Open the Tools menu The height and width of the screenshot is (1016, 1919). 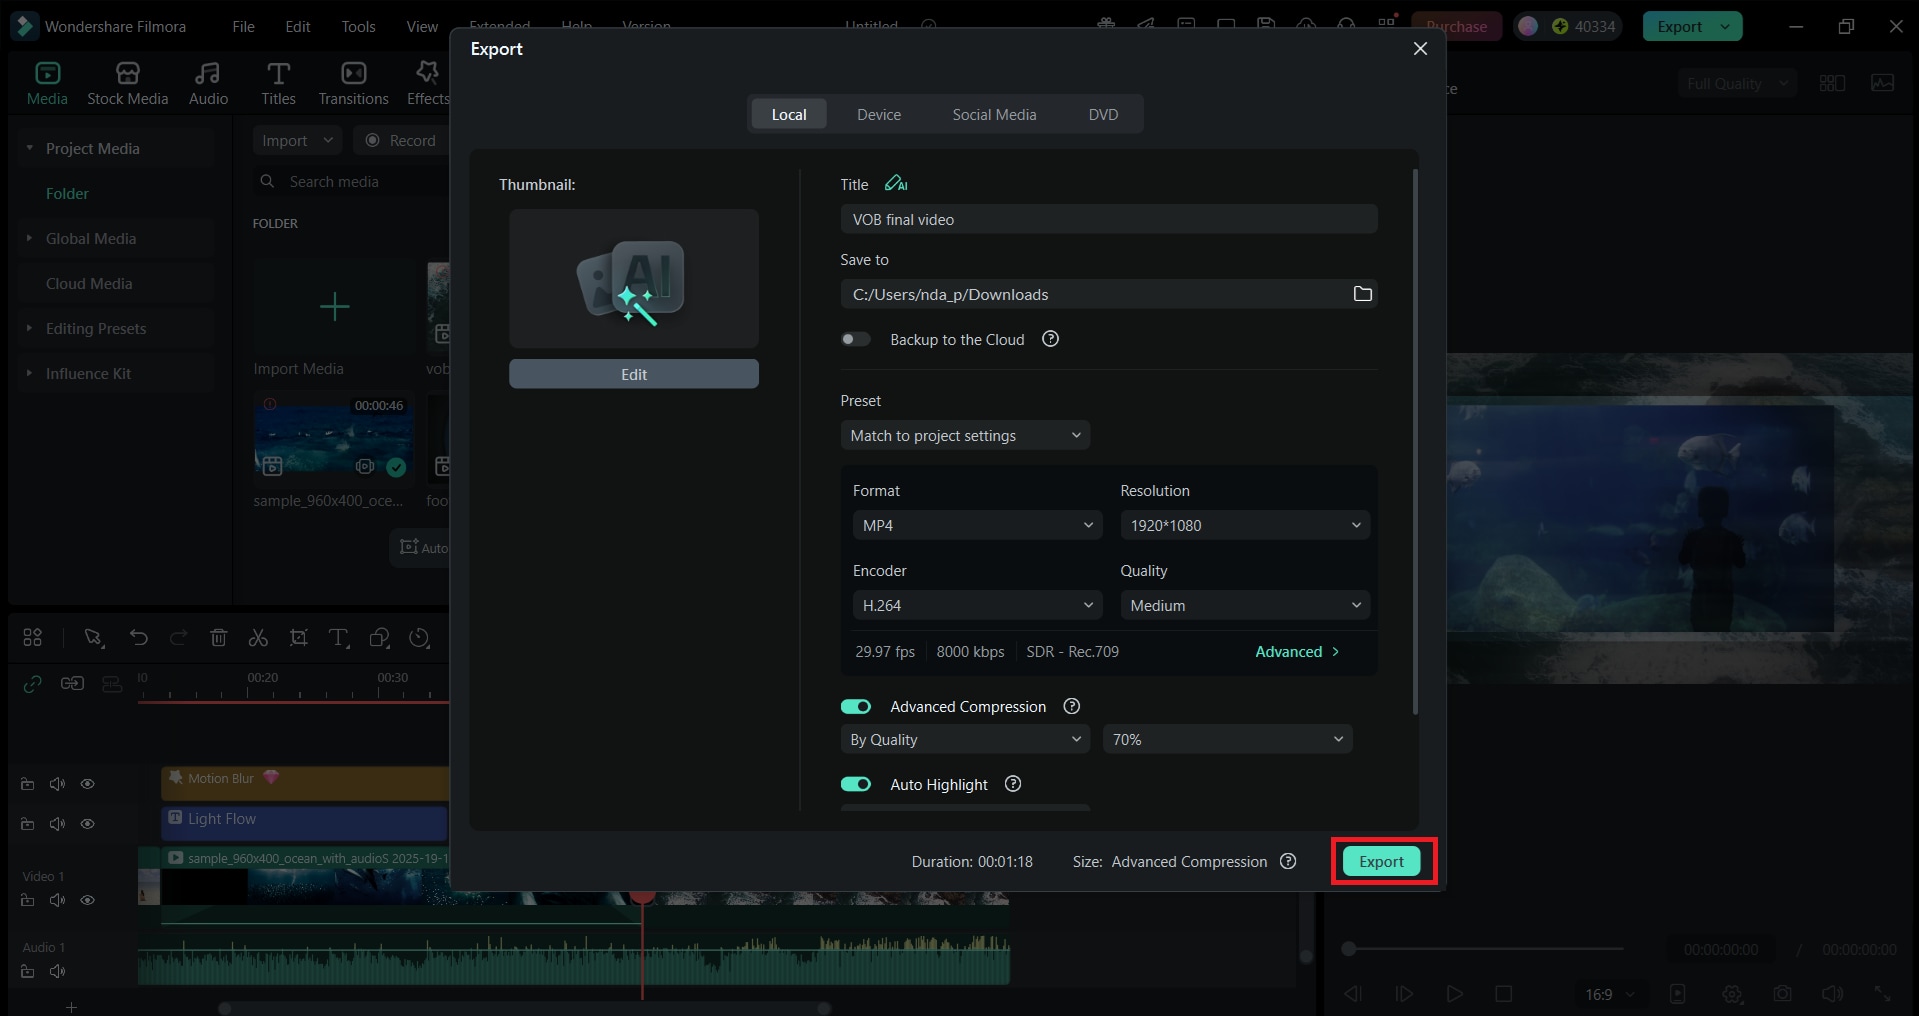coord(358,26)
